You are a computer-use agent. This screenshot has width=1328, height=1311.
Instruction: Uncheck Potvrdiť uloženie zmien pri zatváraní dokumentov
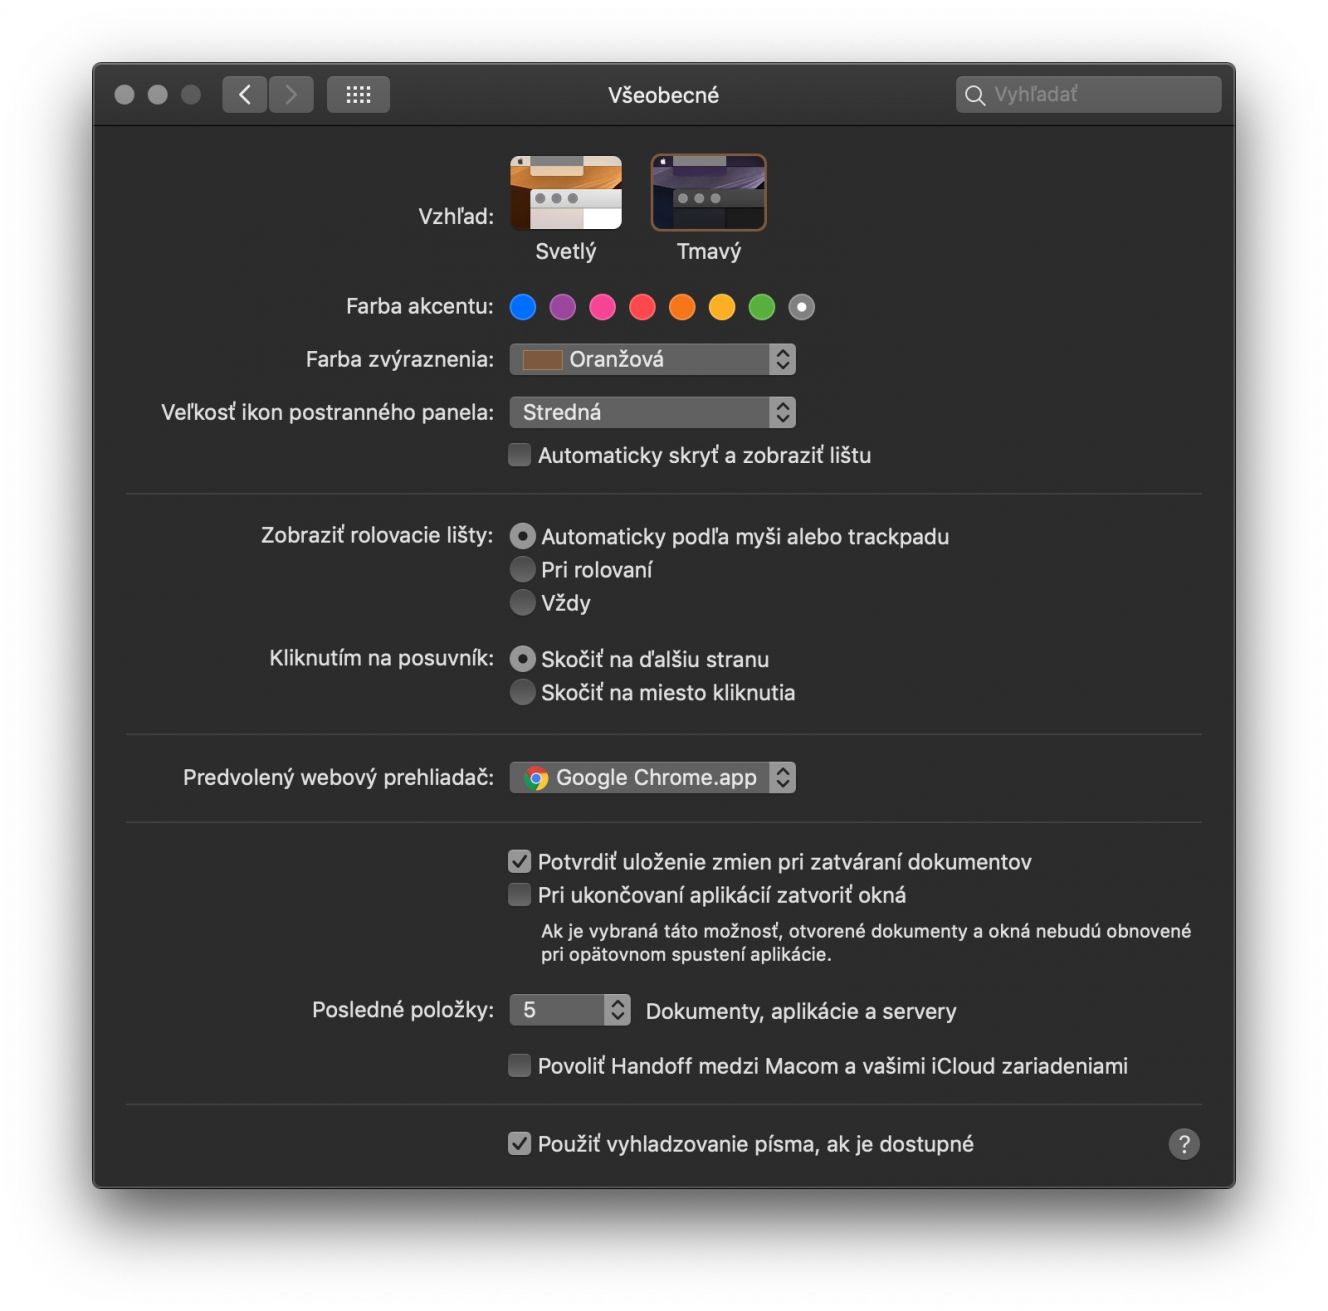point(519,861)
